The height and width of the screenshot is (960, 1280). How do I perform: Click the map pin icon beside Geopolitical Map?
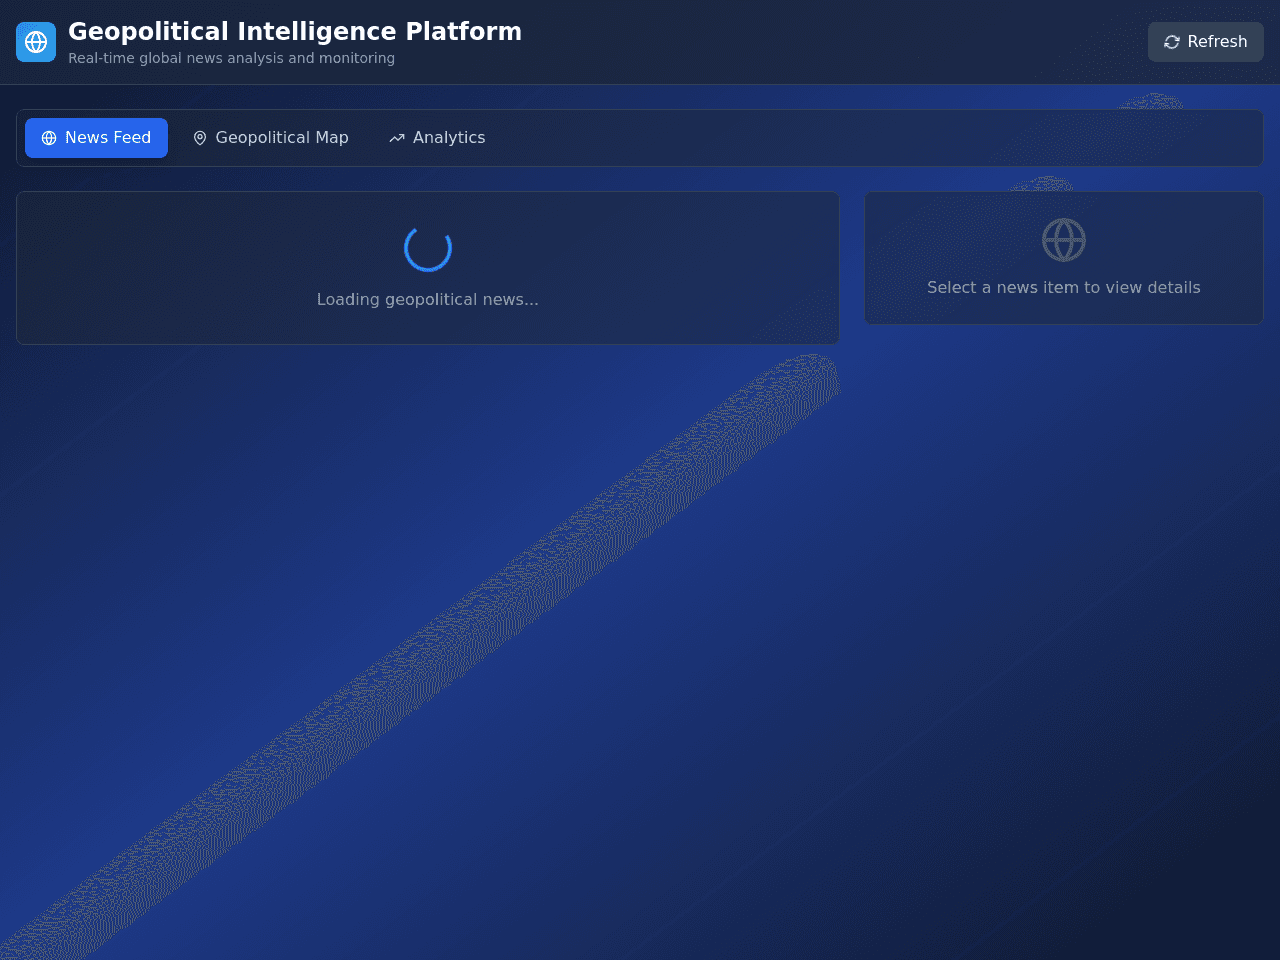[x=200, y=138]
